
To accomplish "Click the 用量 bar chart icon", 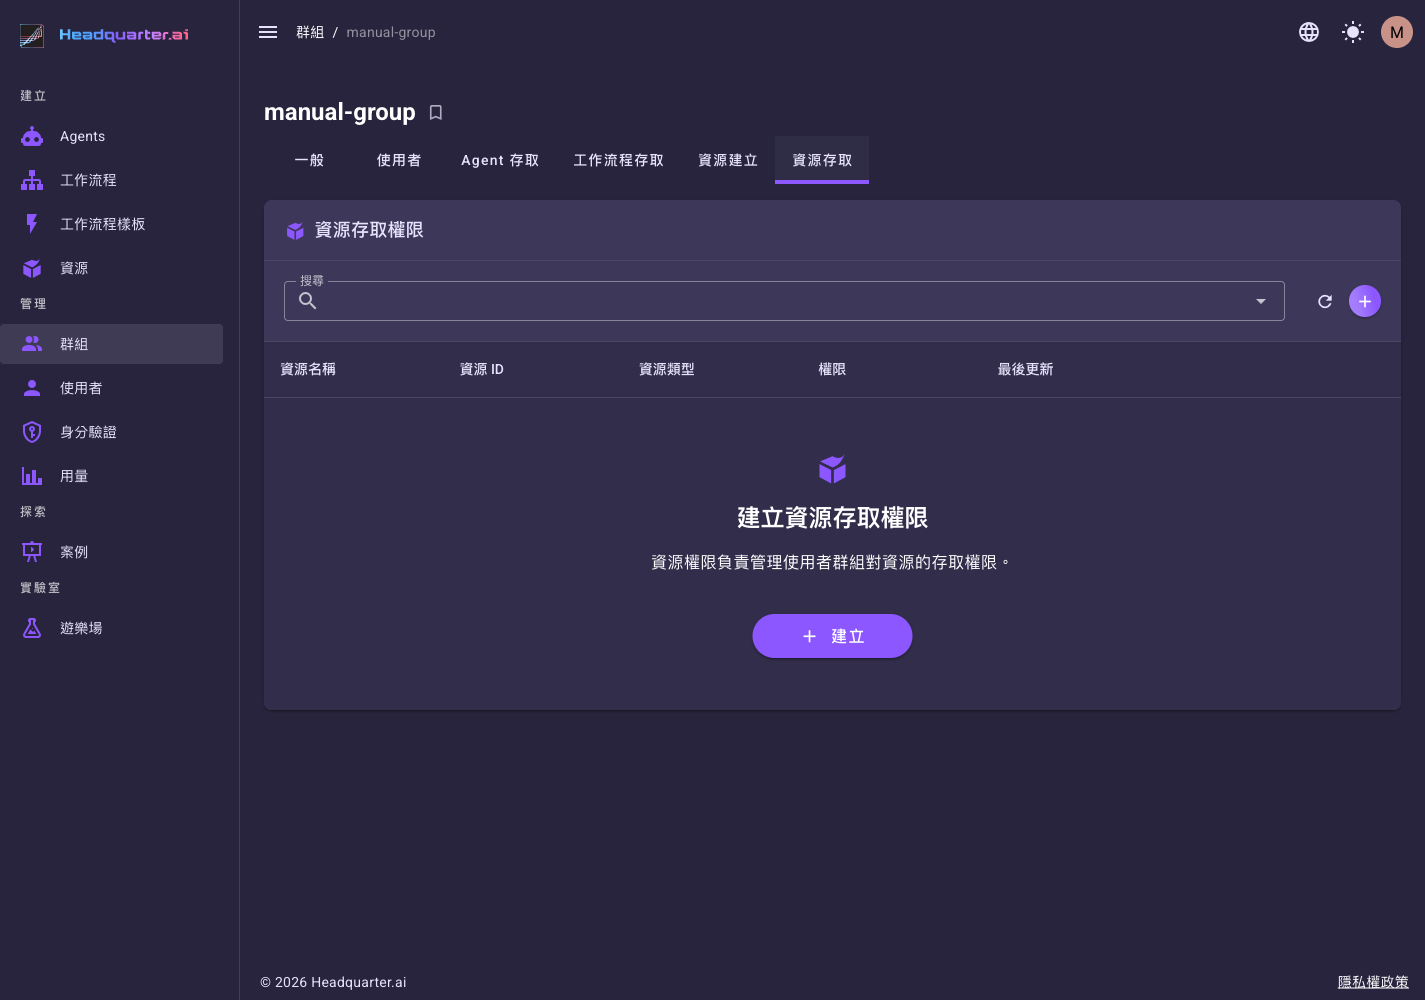I will point(32,476).
